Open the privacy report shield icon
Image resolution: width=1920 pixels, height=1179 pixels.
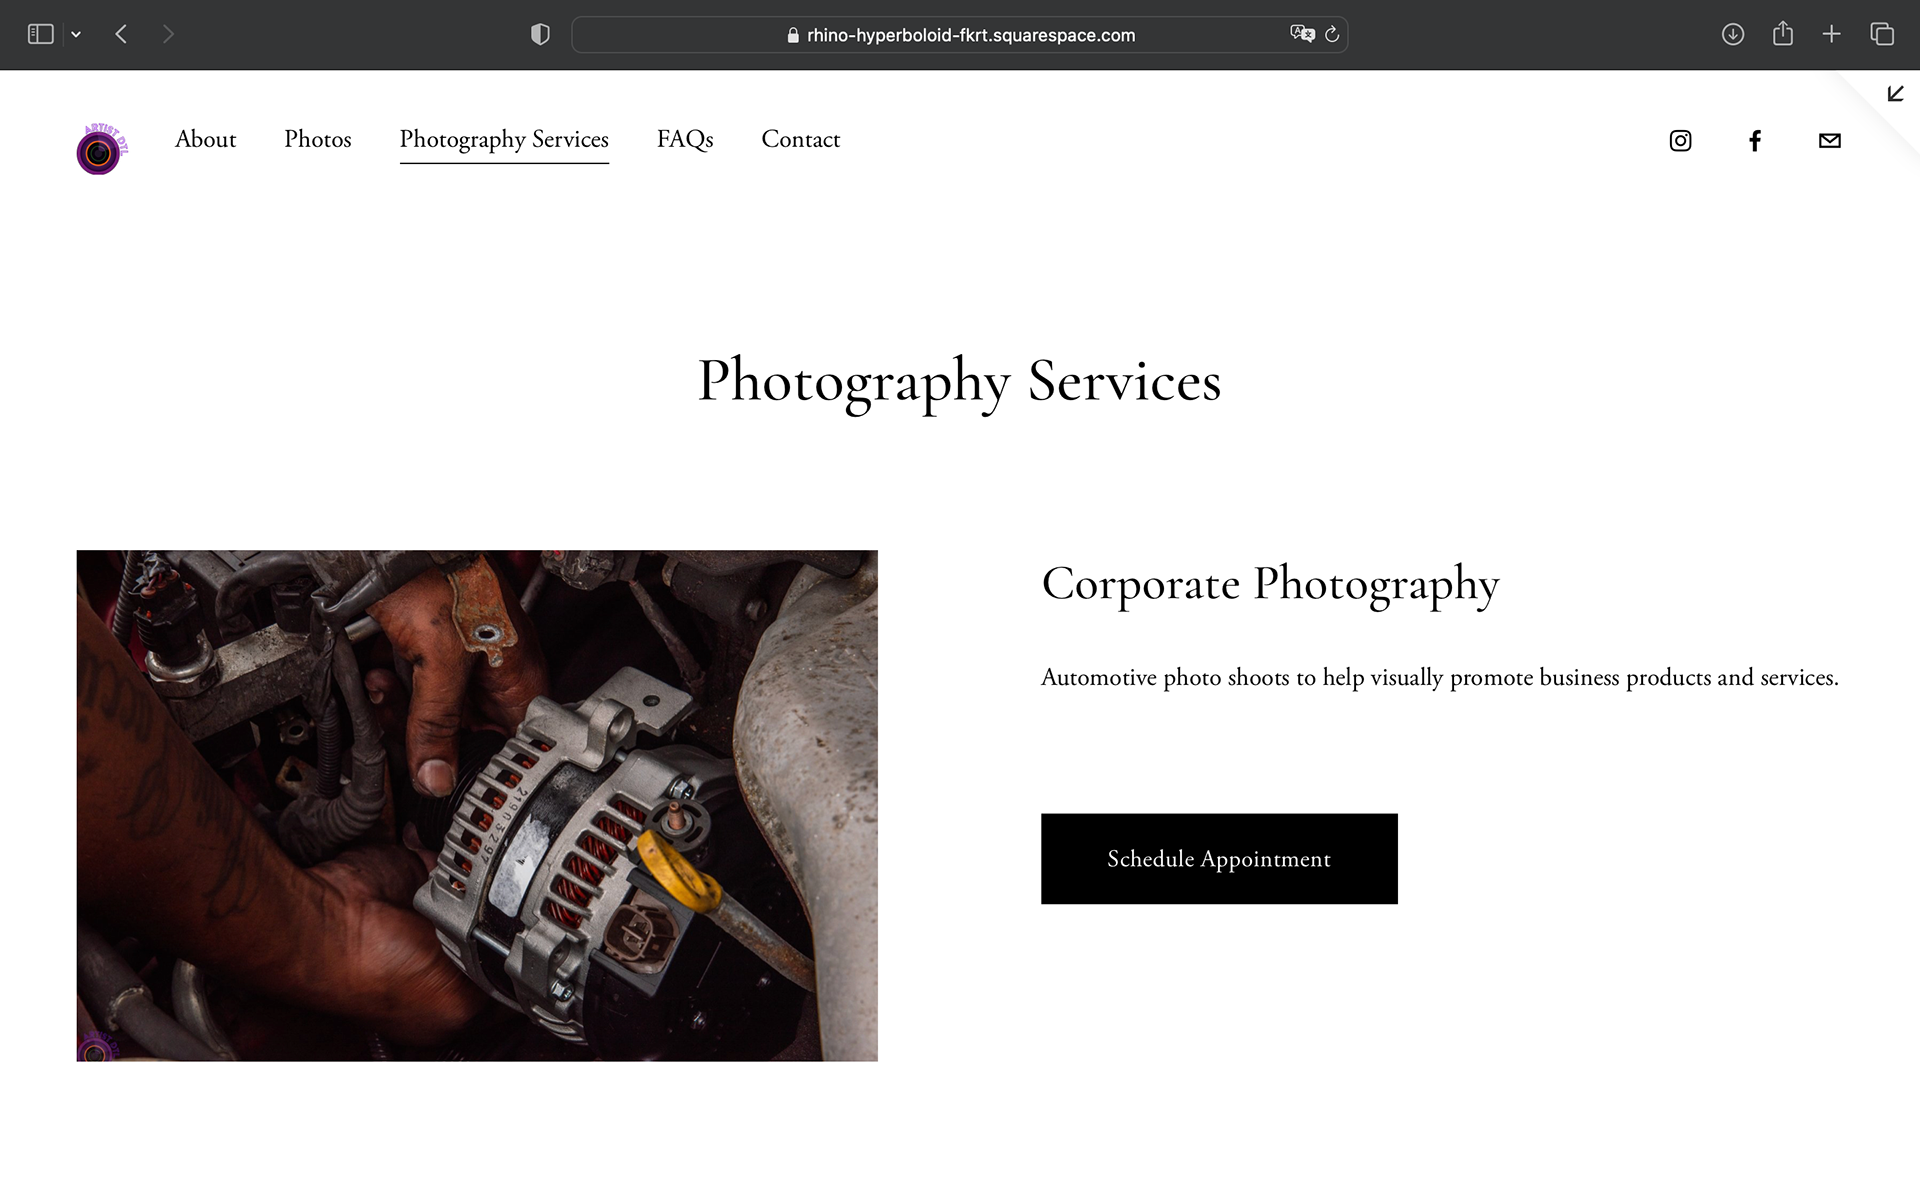[540, 35]
